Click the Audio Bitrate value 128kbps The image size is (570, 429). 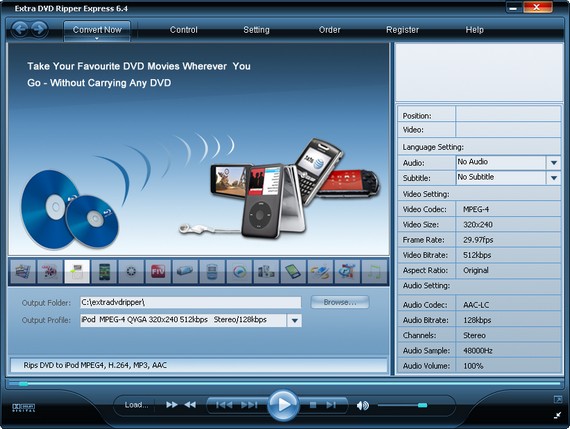(x=477, y=320)
